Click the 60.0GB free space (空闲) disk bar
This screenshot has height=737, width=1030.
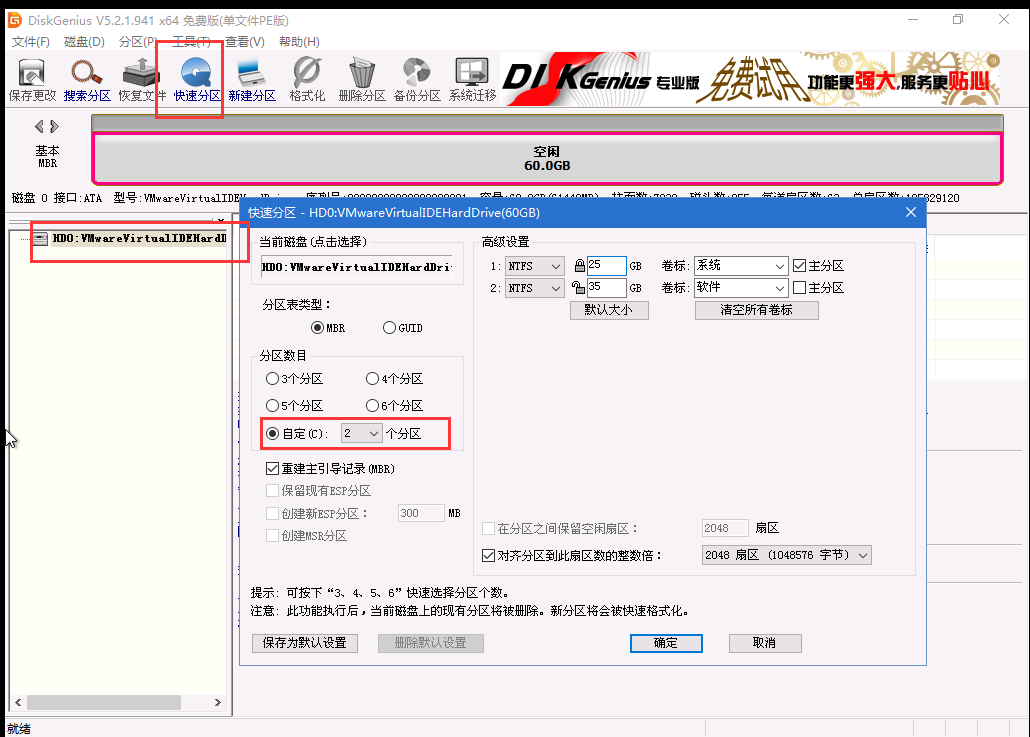(547, 158)
